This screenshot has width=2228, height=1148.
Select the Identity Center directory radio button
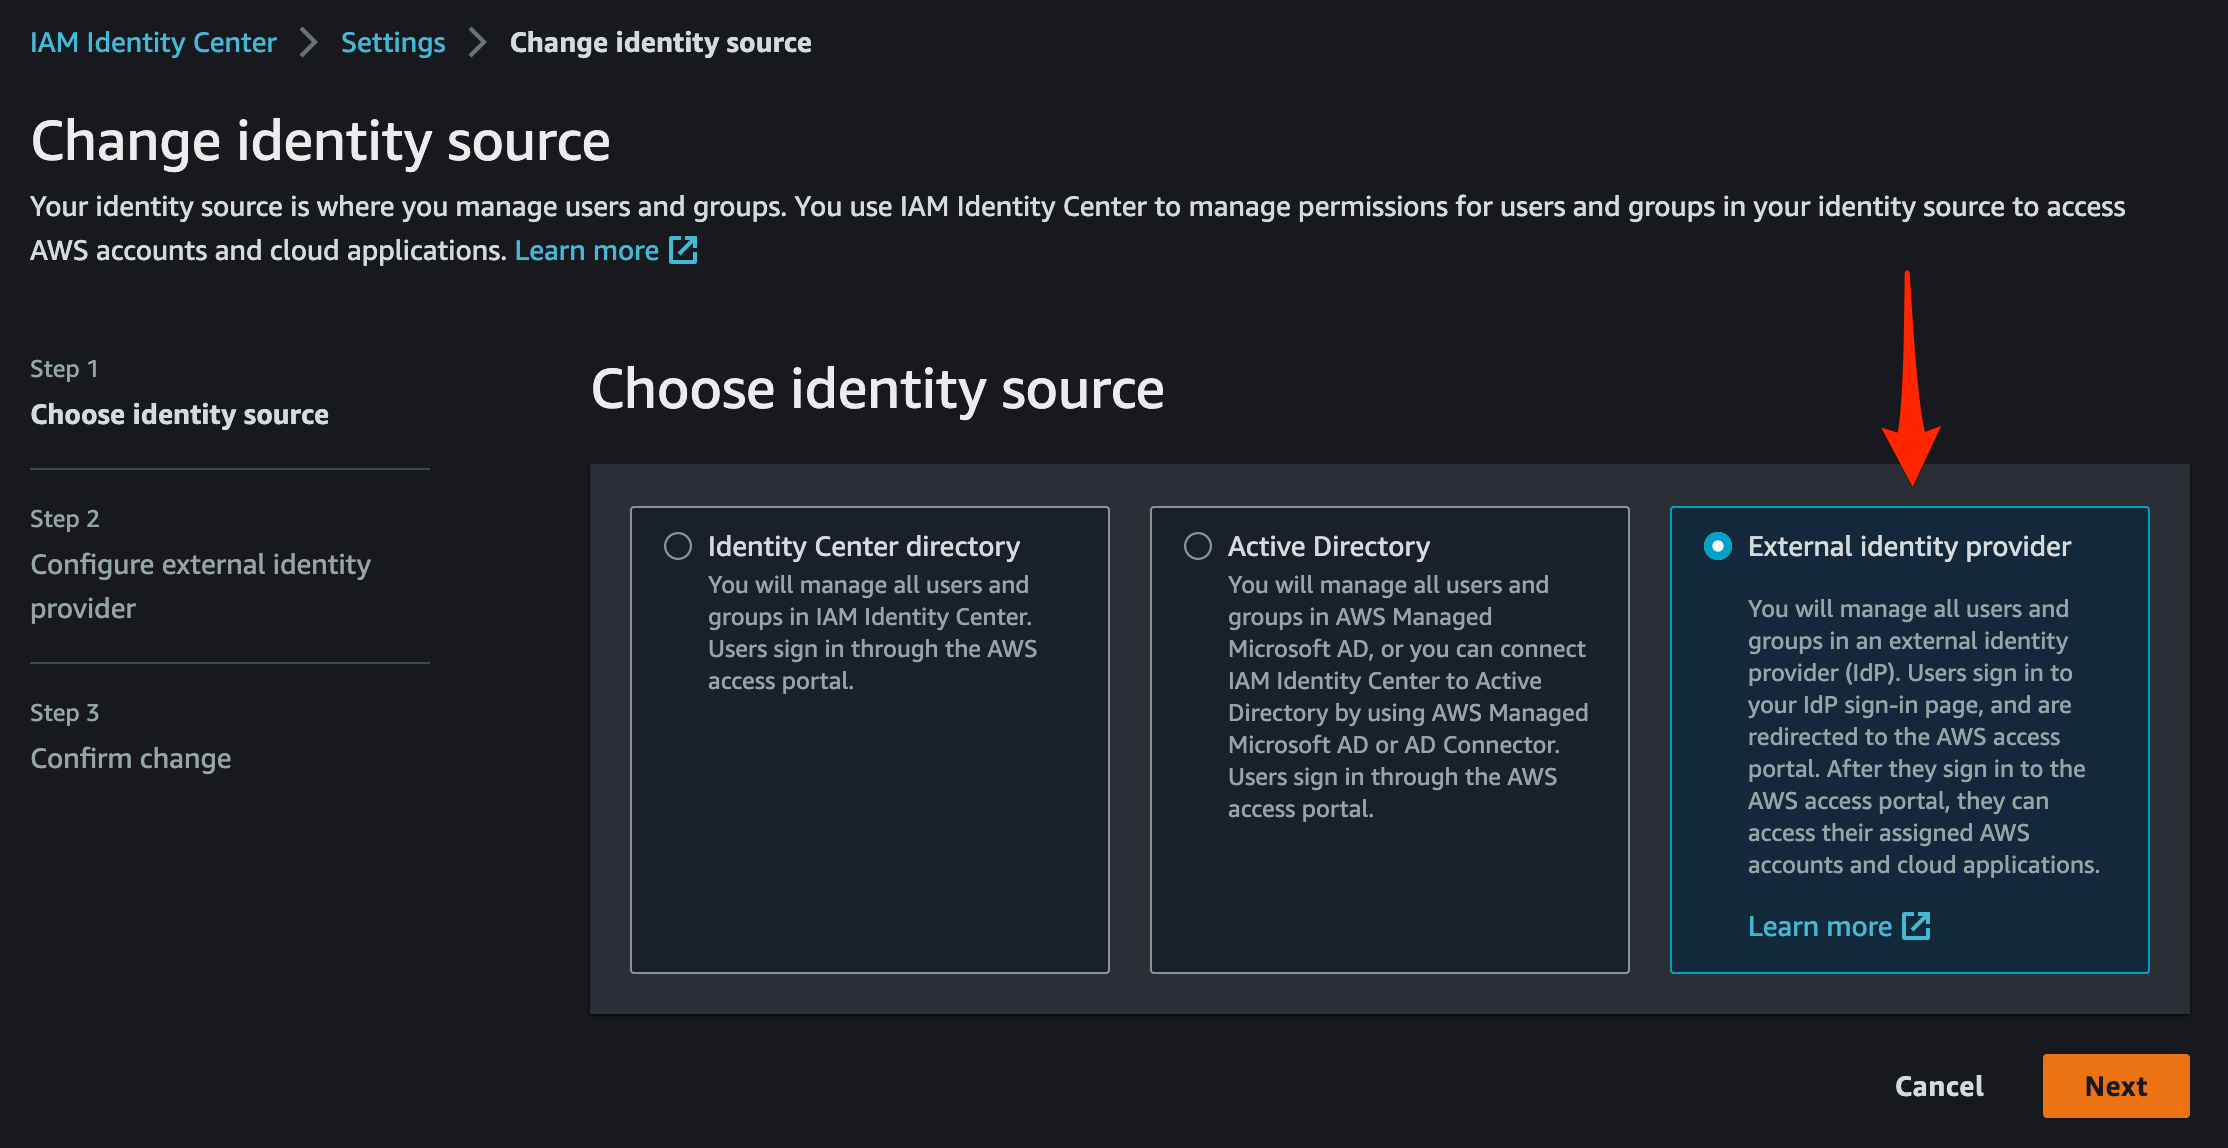tap(678, 546)
